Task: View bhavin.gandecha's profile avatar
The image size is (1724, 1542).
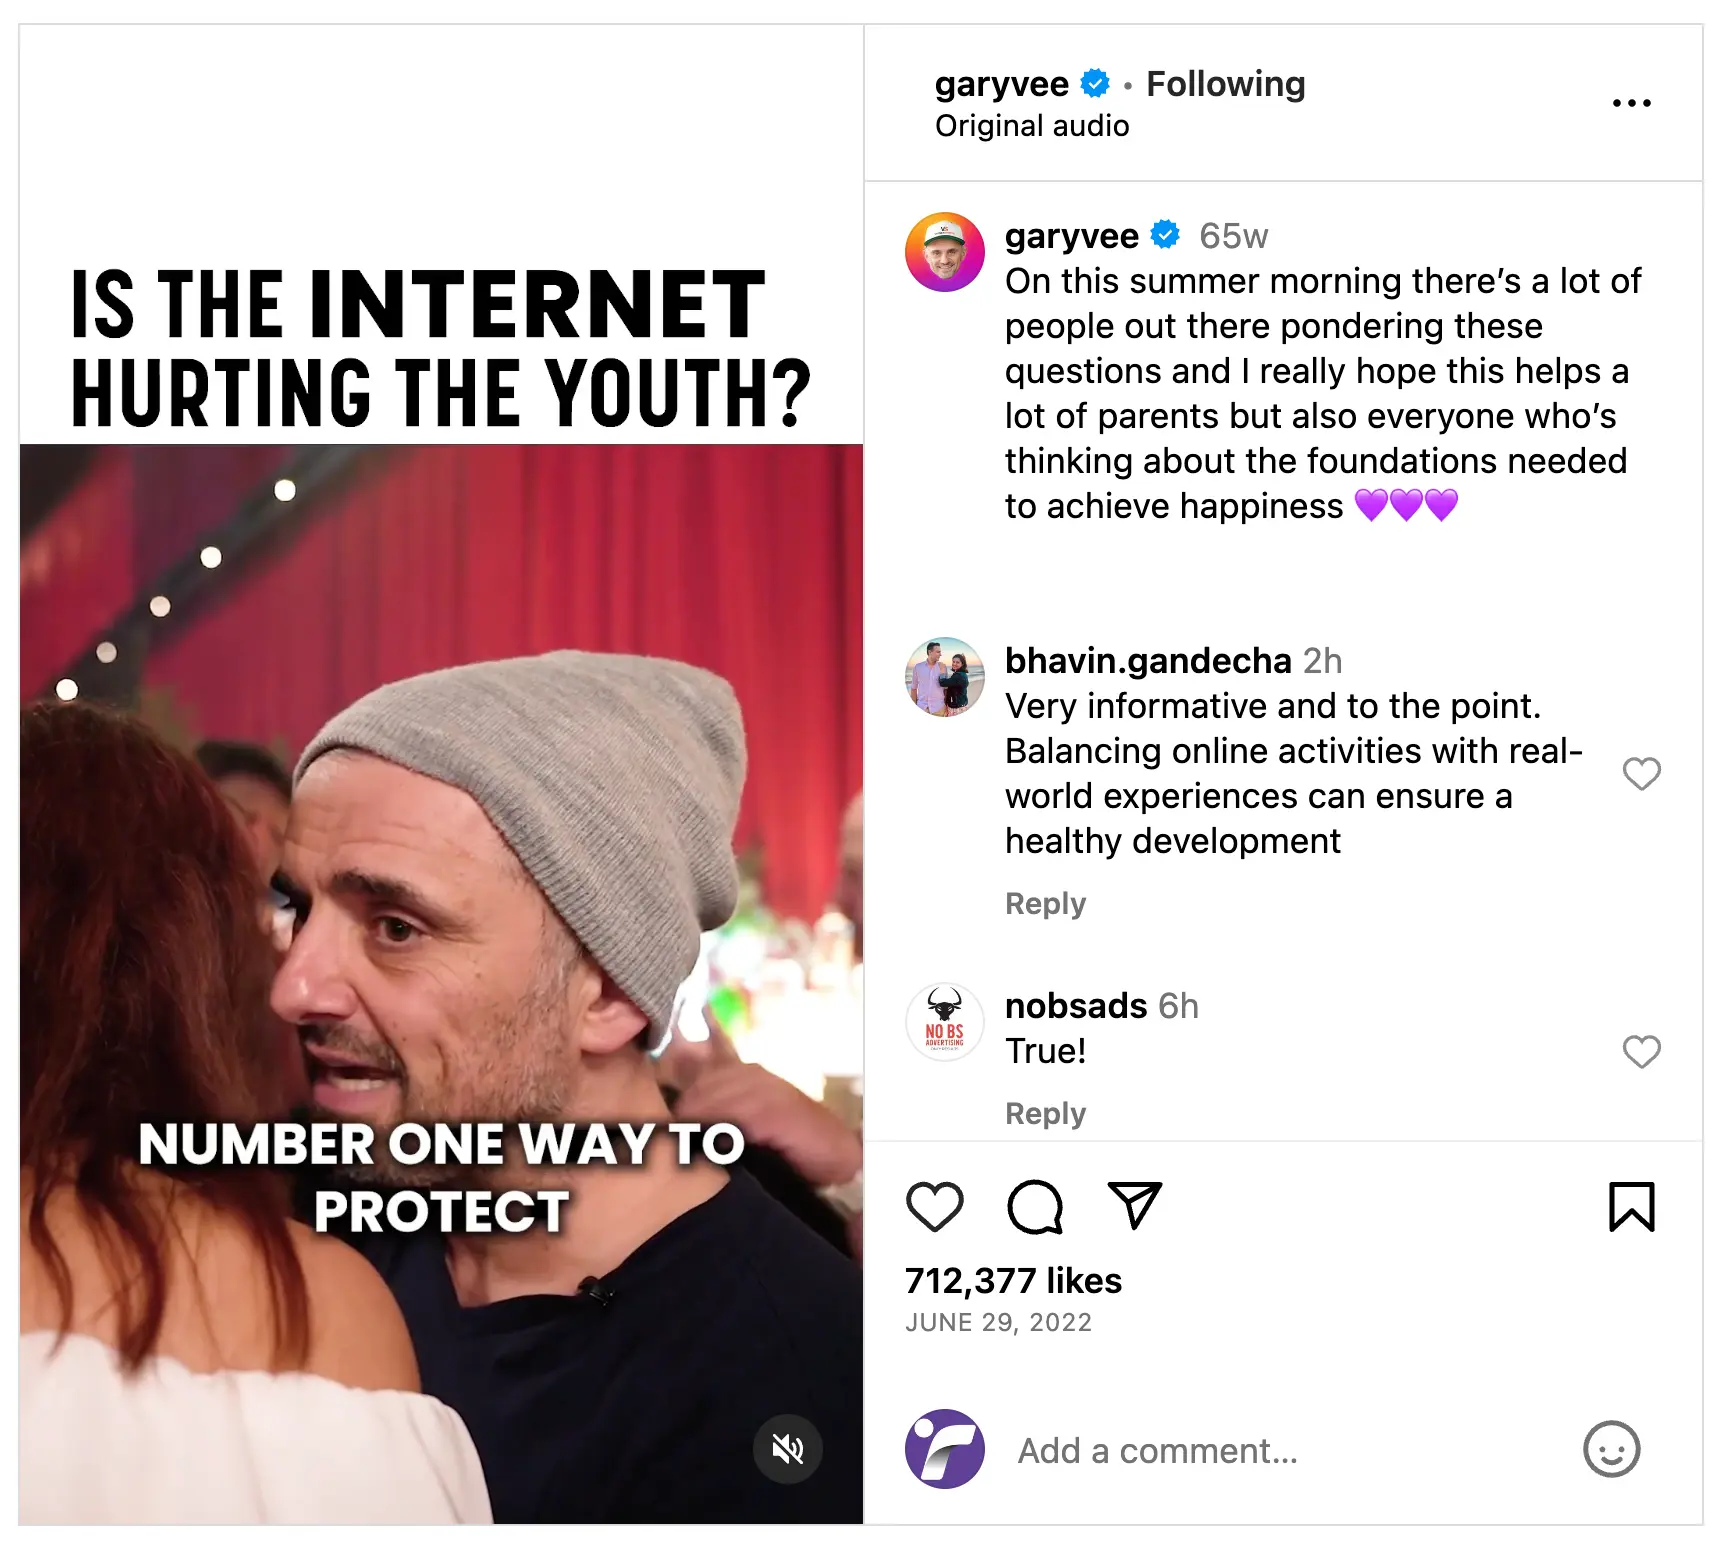Action: [x=944, y=677]
